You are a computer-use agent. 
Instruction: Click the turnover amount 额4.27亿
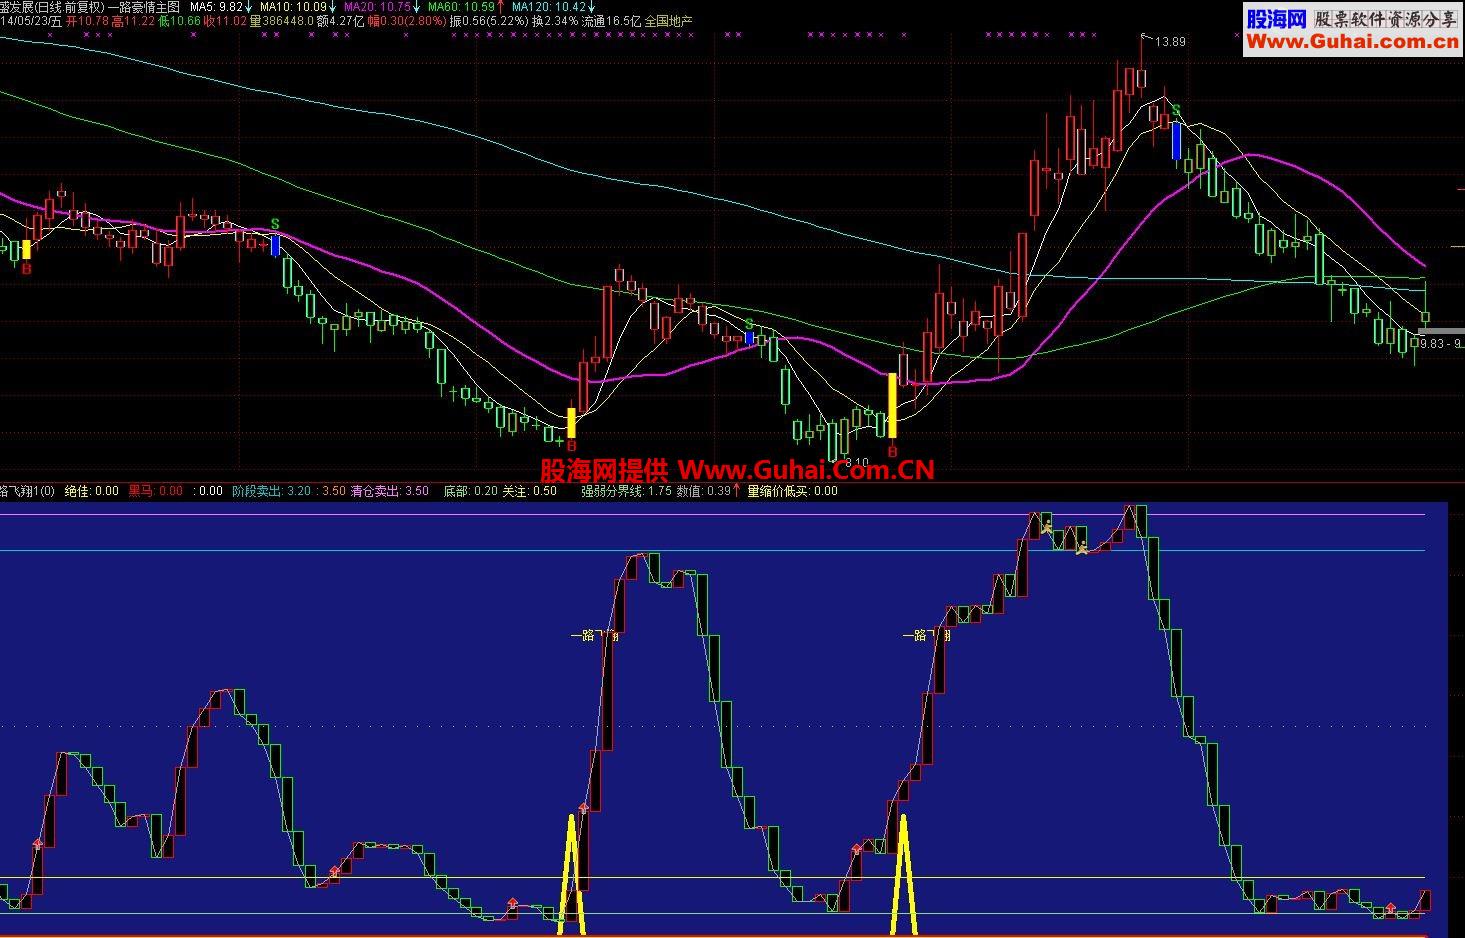(340, 21)
